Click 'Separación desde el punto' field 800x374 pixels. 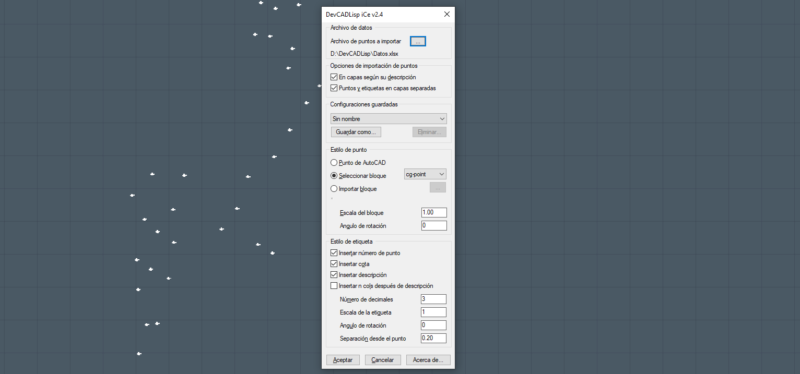(x=434, y=338)
